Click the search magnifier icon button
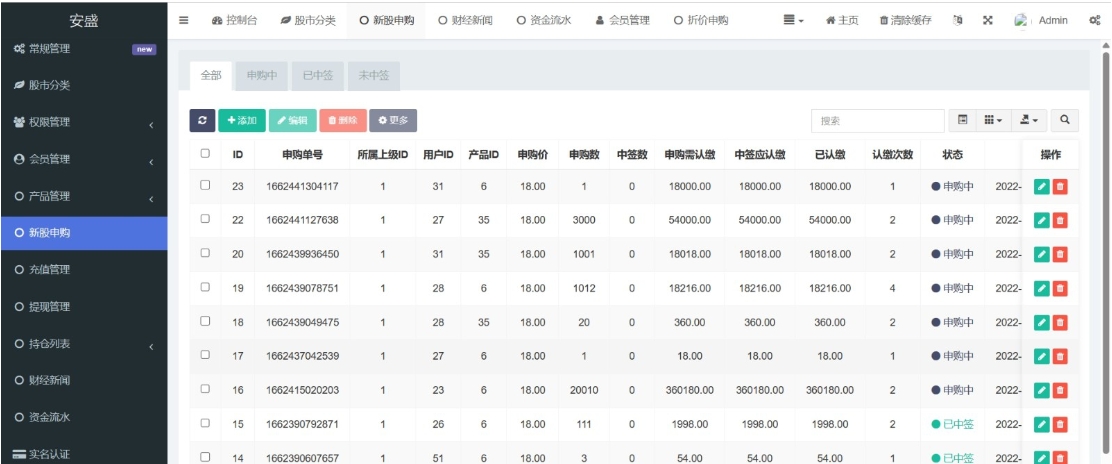The height and width of the screenshot is (464, 1112). 1065,120
